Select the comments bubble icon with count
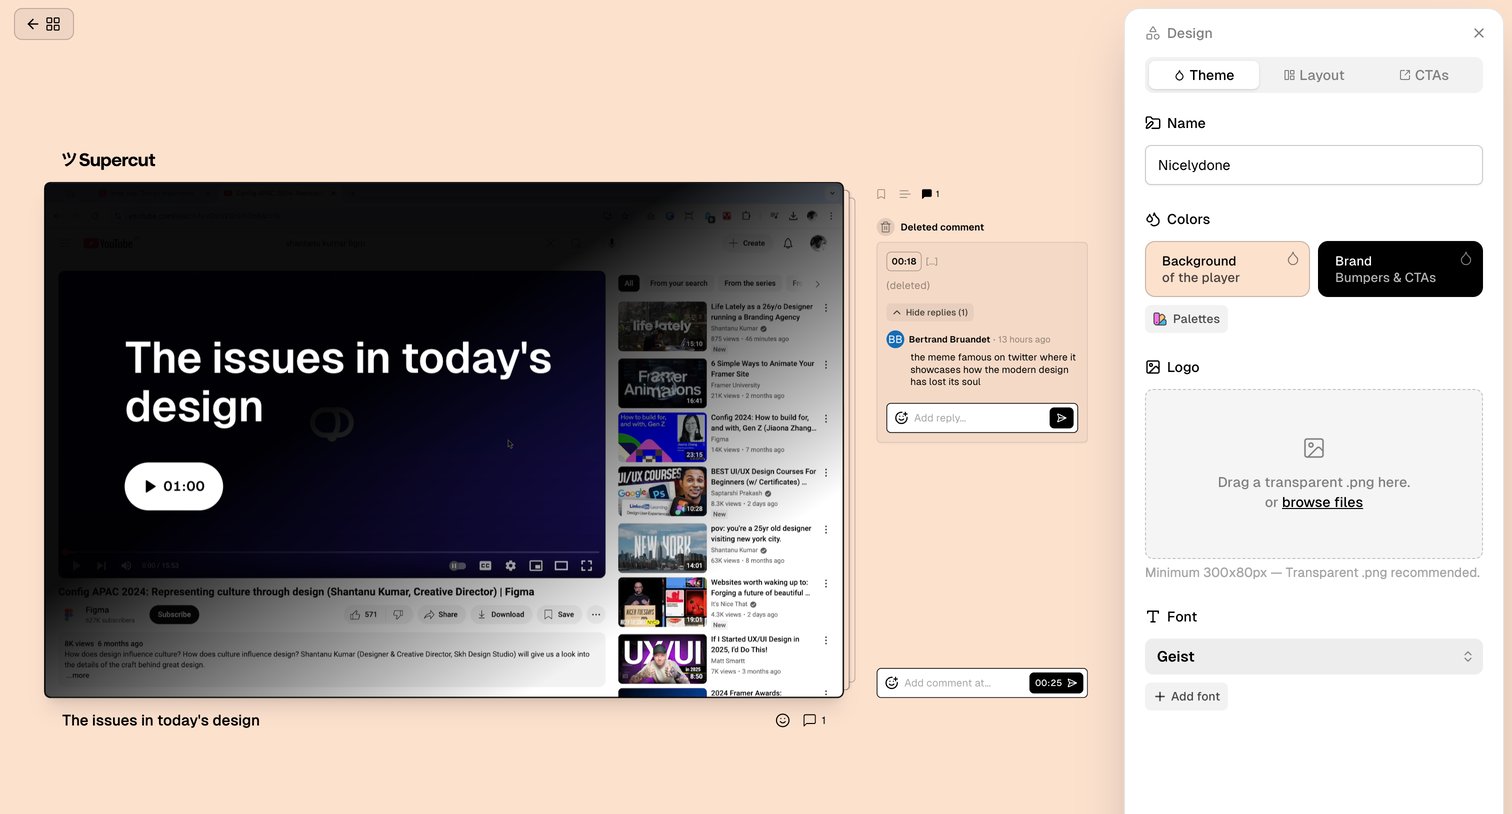Viewport: 1512px width, 814px height. coord(930,194)
